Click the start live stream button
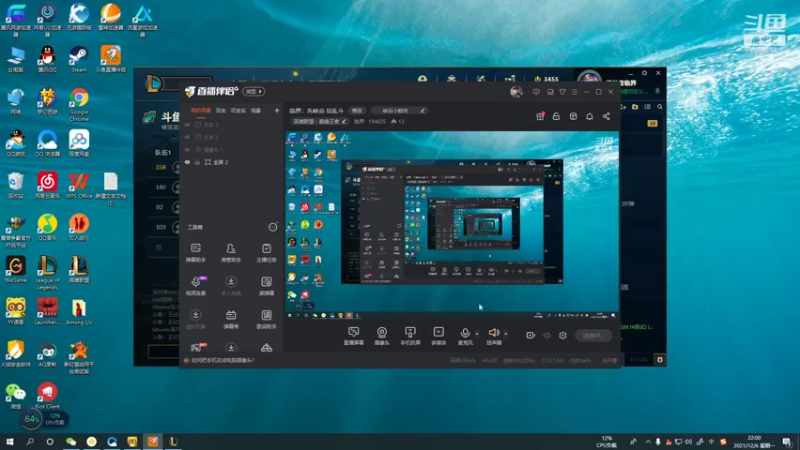800x450 pixels. click(593, 335)
